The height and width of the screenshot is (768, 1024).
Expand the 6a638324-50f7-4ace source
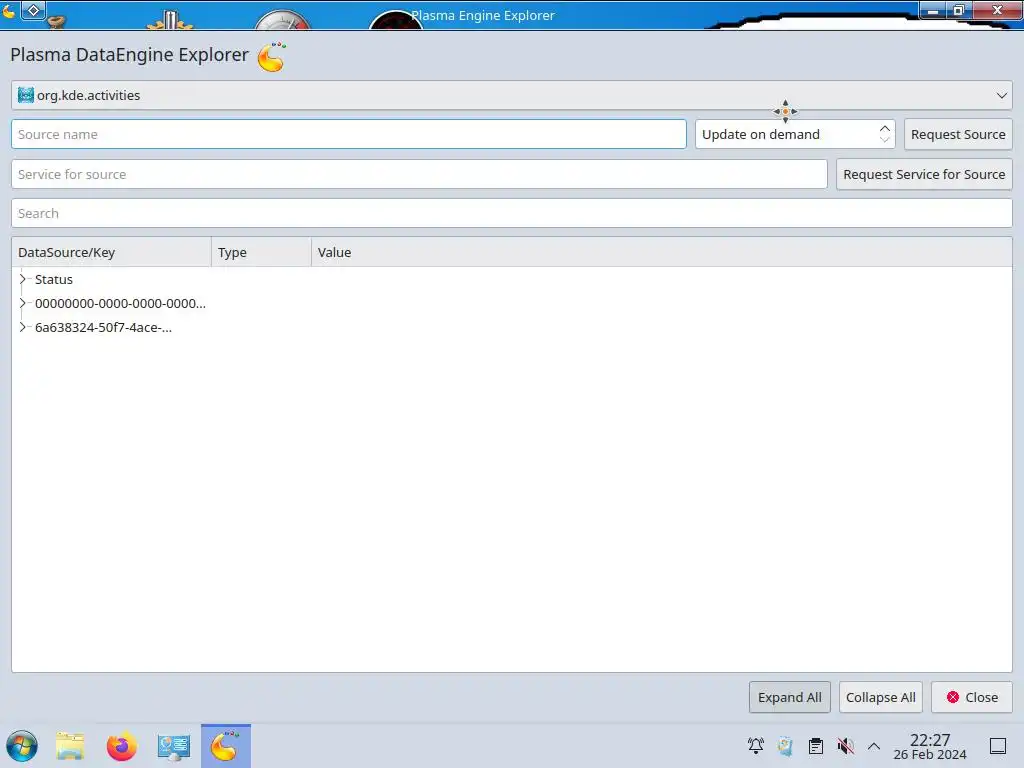tap(23, 327)
